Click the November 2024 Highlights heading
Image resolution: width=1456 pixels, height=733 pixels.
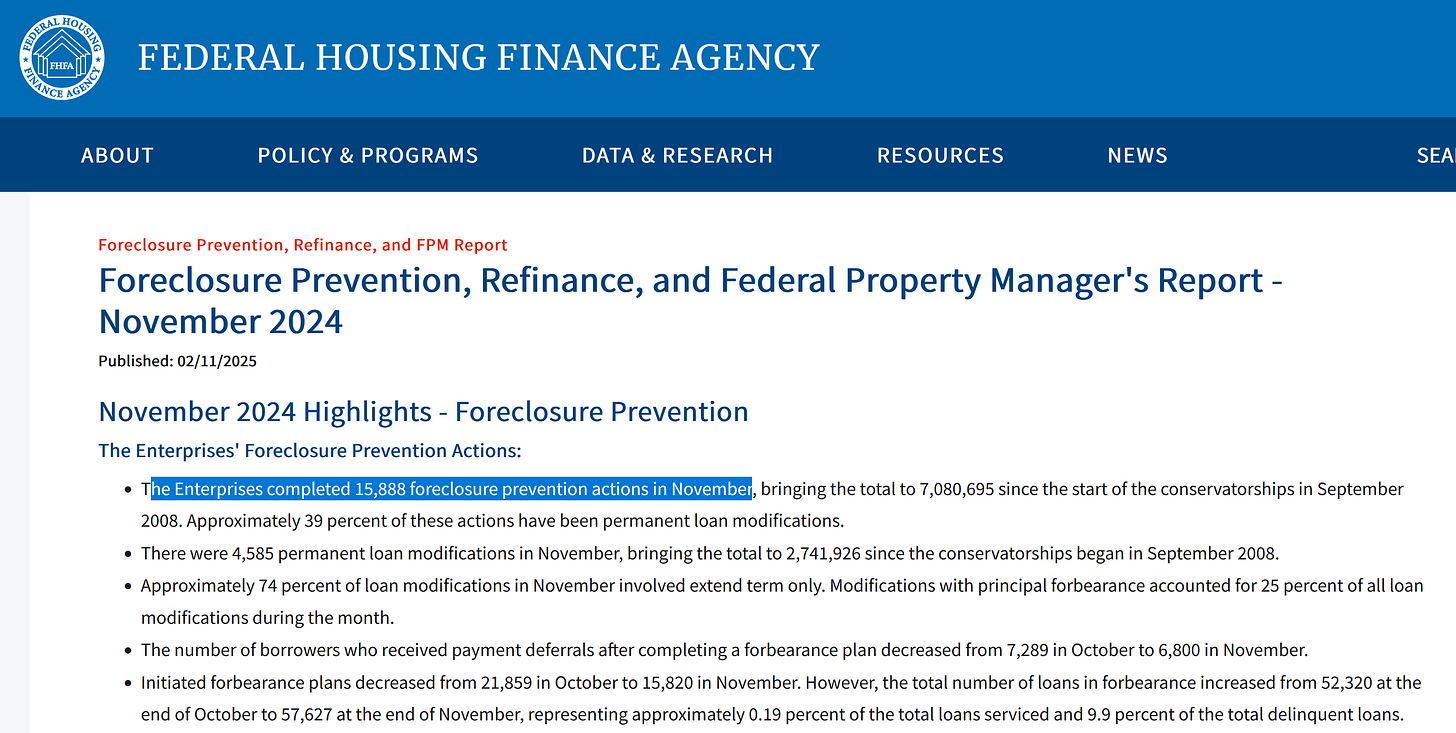pos(423,411)
